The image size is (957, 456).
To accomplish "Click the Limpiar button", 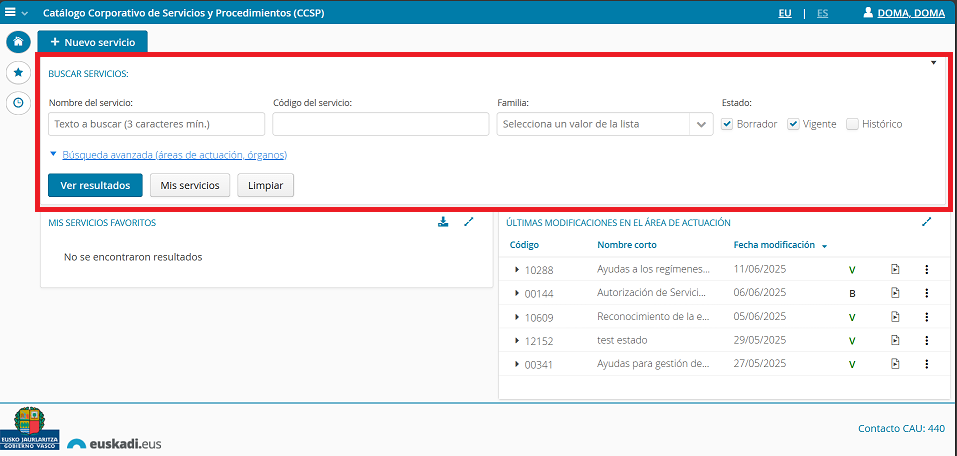I will click(265, 186).
